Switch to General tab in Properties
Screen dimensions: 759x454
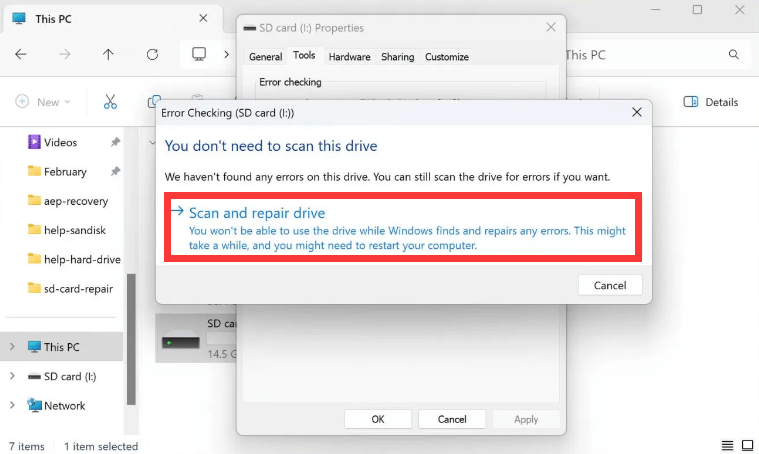[265, 57]
